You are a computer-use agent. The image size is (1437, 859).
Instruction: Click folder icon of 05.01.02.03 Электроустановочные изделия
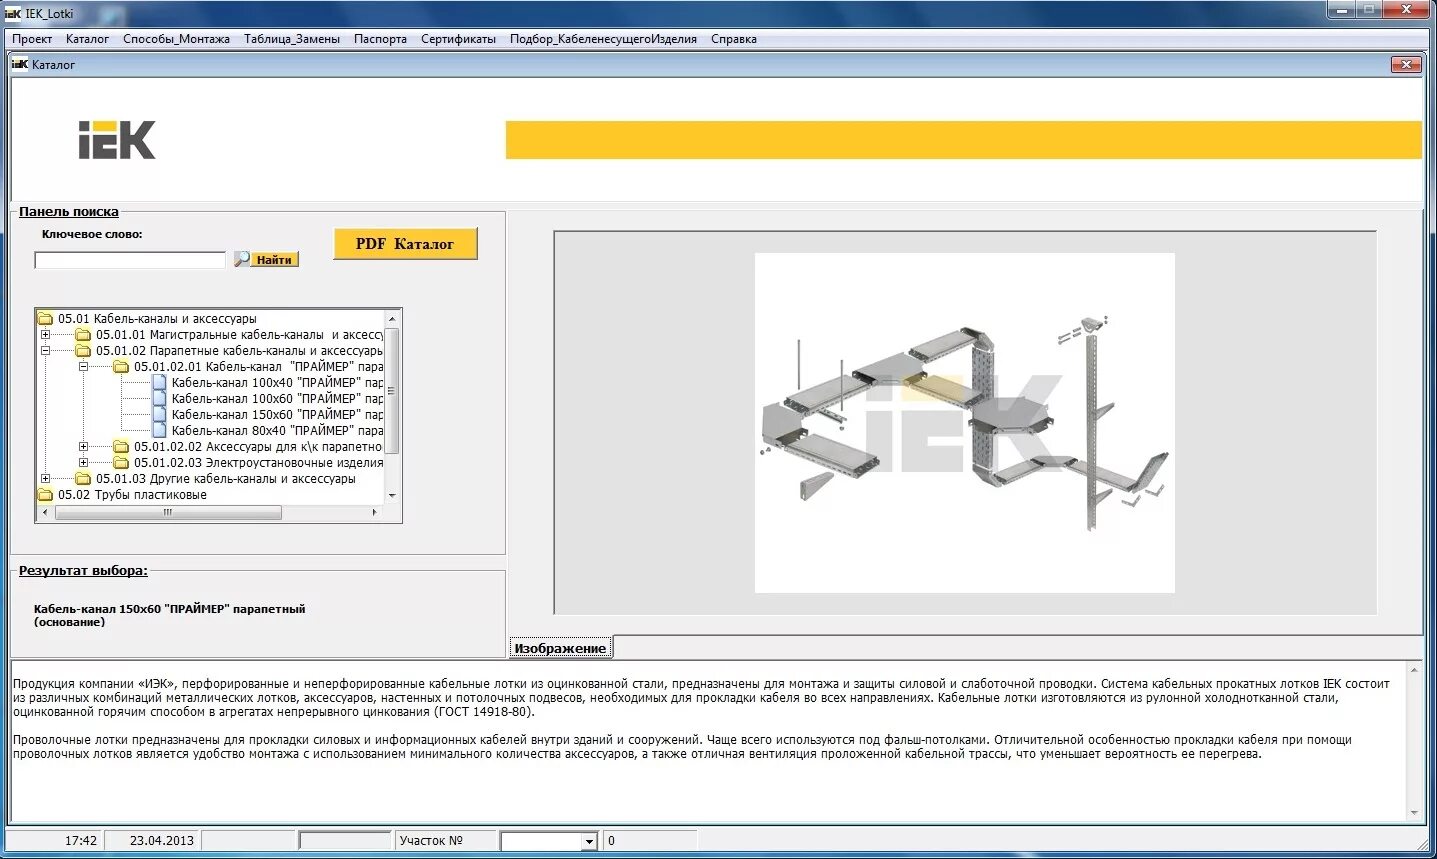pos(121,463)
